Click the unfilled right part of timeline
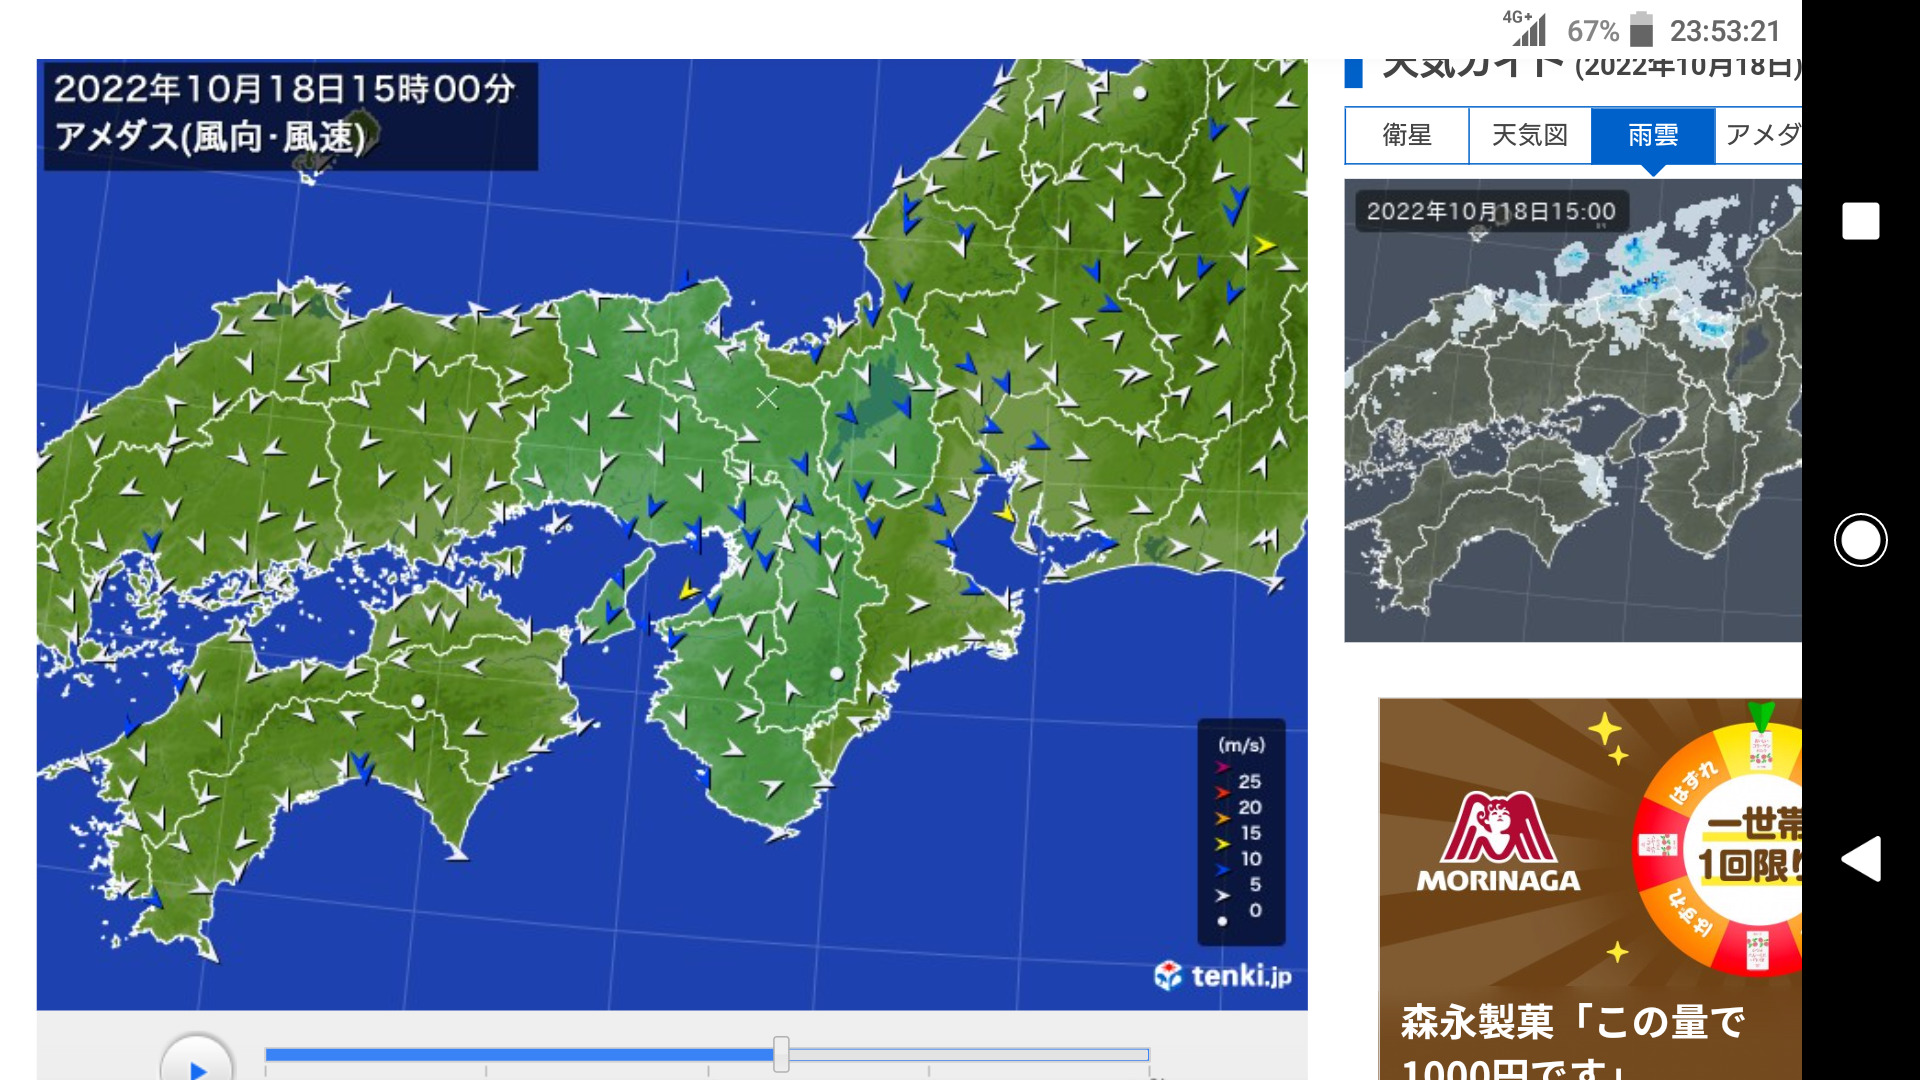Viewport: 1920px width, 1080px height. [968, 1054]
